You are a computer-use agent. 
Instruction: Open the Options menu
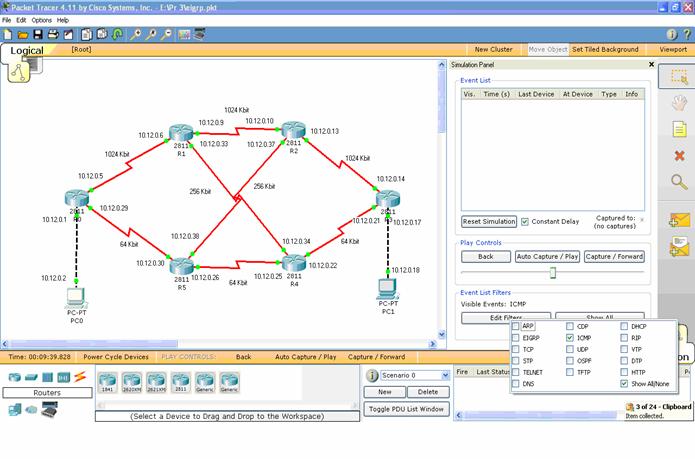click(x=41, y=20)
